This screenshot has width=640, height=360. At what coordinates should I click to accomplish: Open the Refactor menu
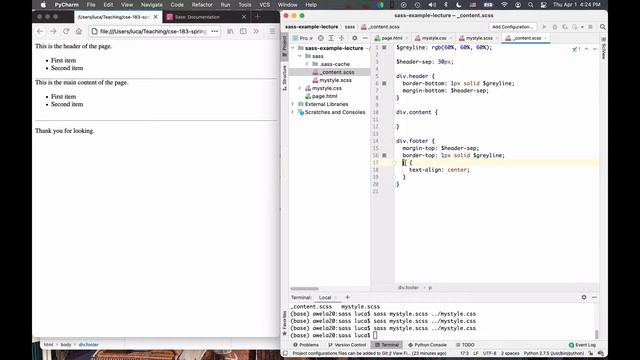[x=202, y=5]
